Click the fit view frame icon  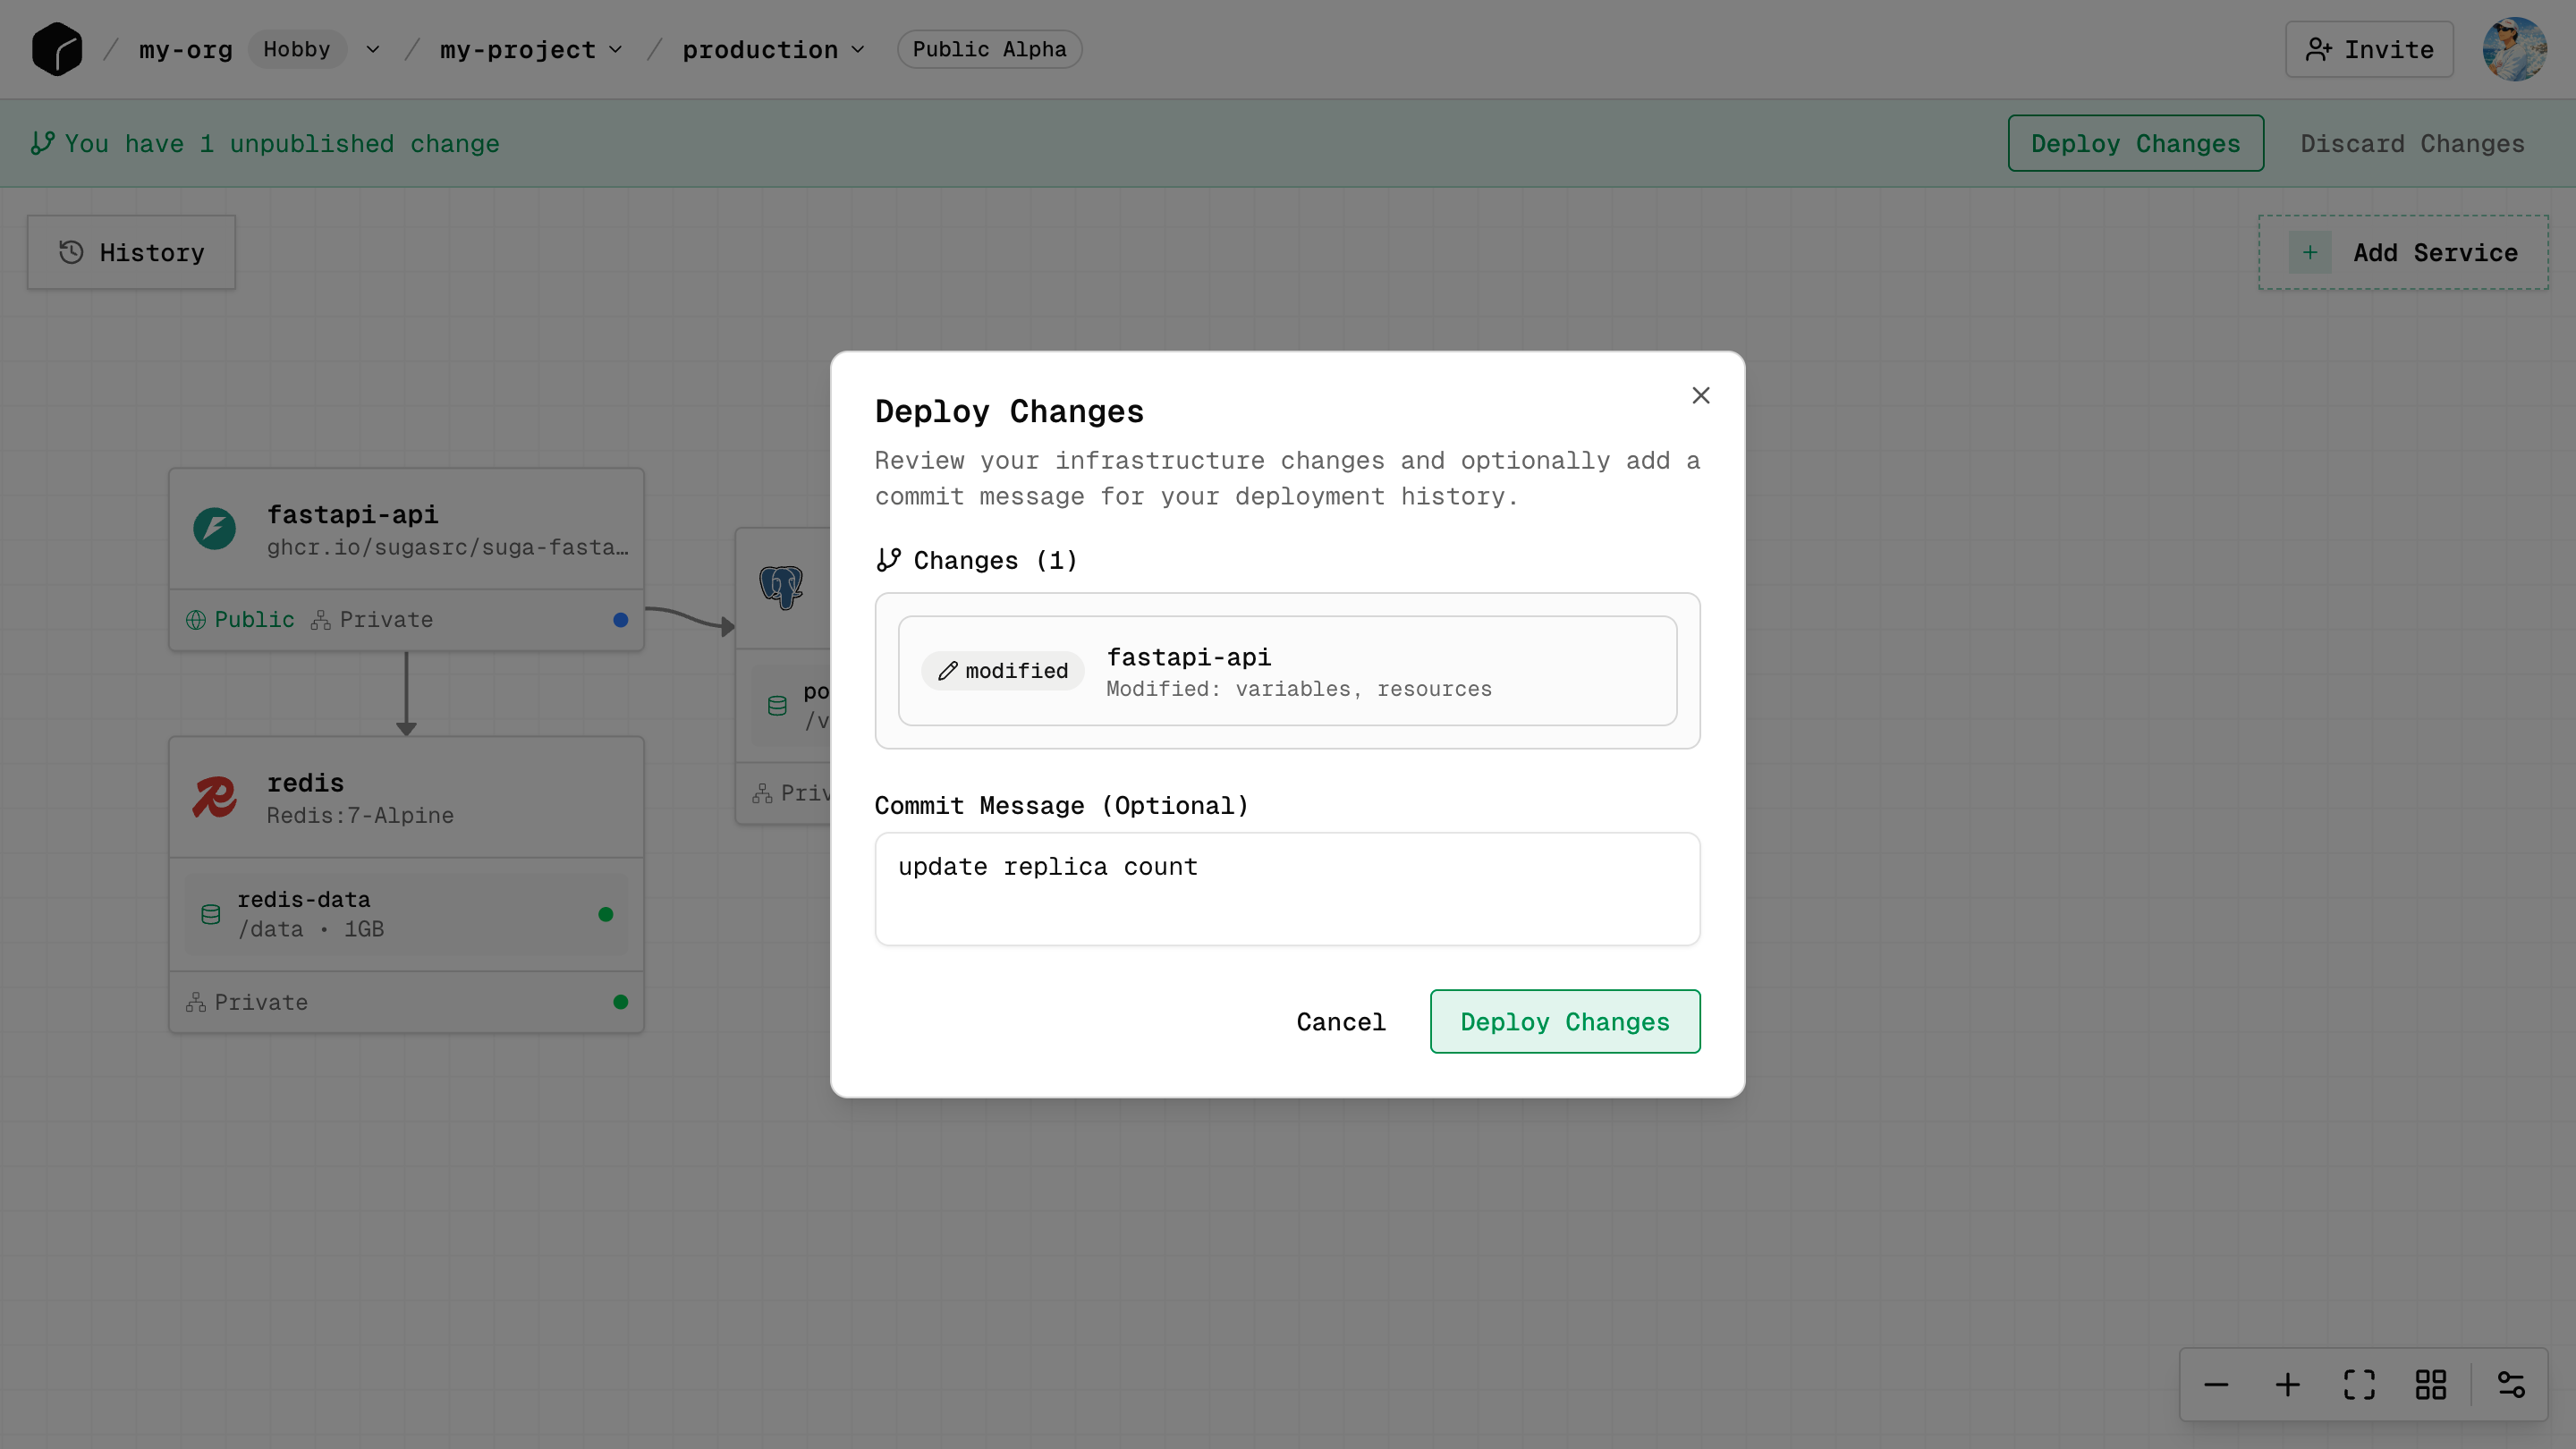(x=2359, y=1385)
